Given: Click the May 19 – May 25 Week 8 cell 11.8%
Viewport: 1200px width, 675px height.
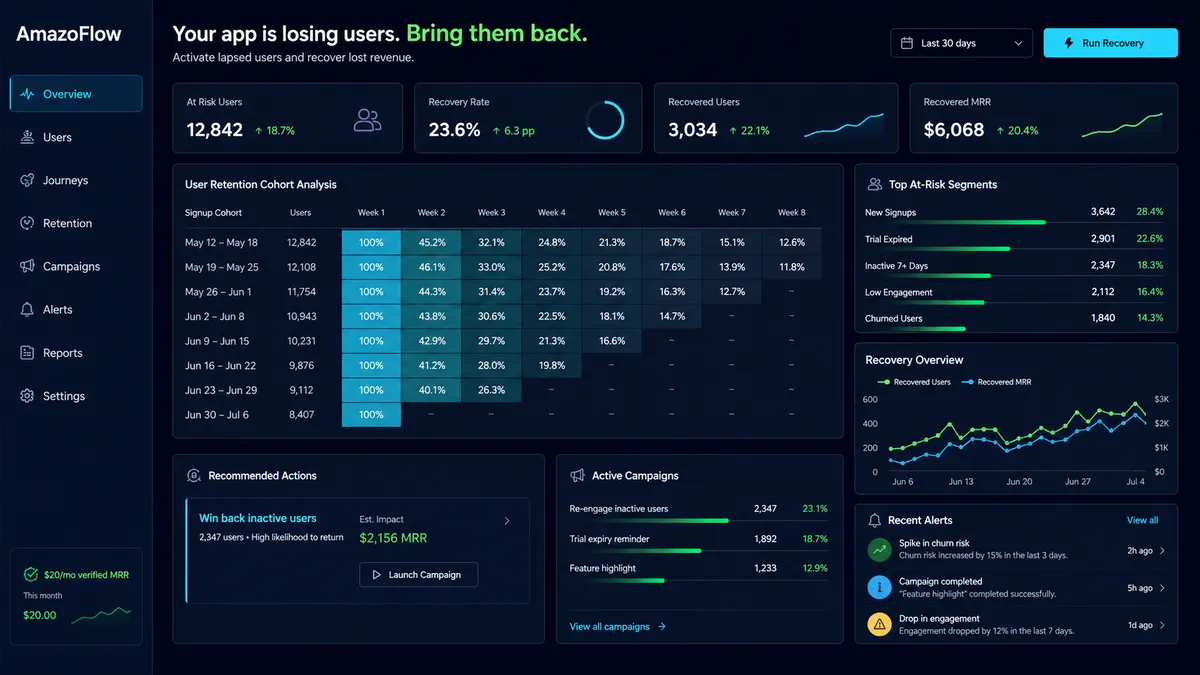Looking at the screenshot, I should (x=792, y=267).
